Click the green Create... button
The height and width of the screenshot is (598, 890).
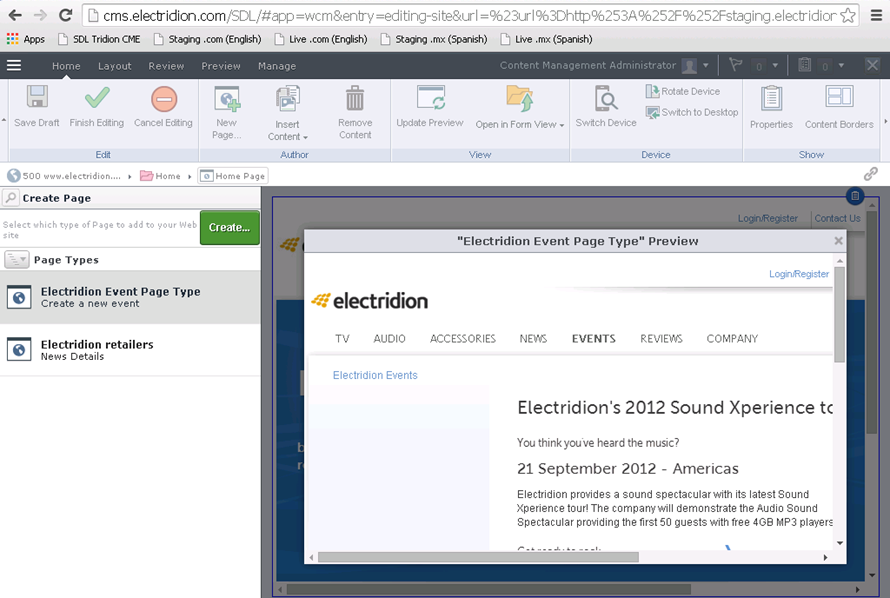[x=230, y=228]
